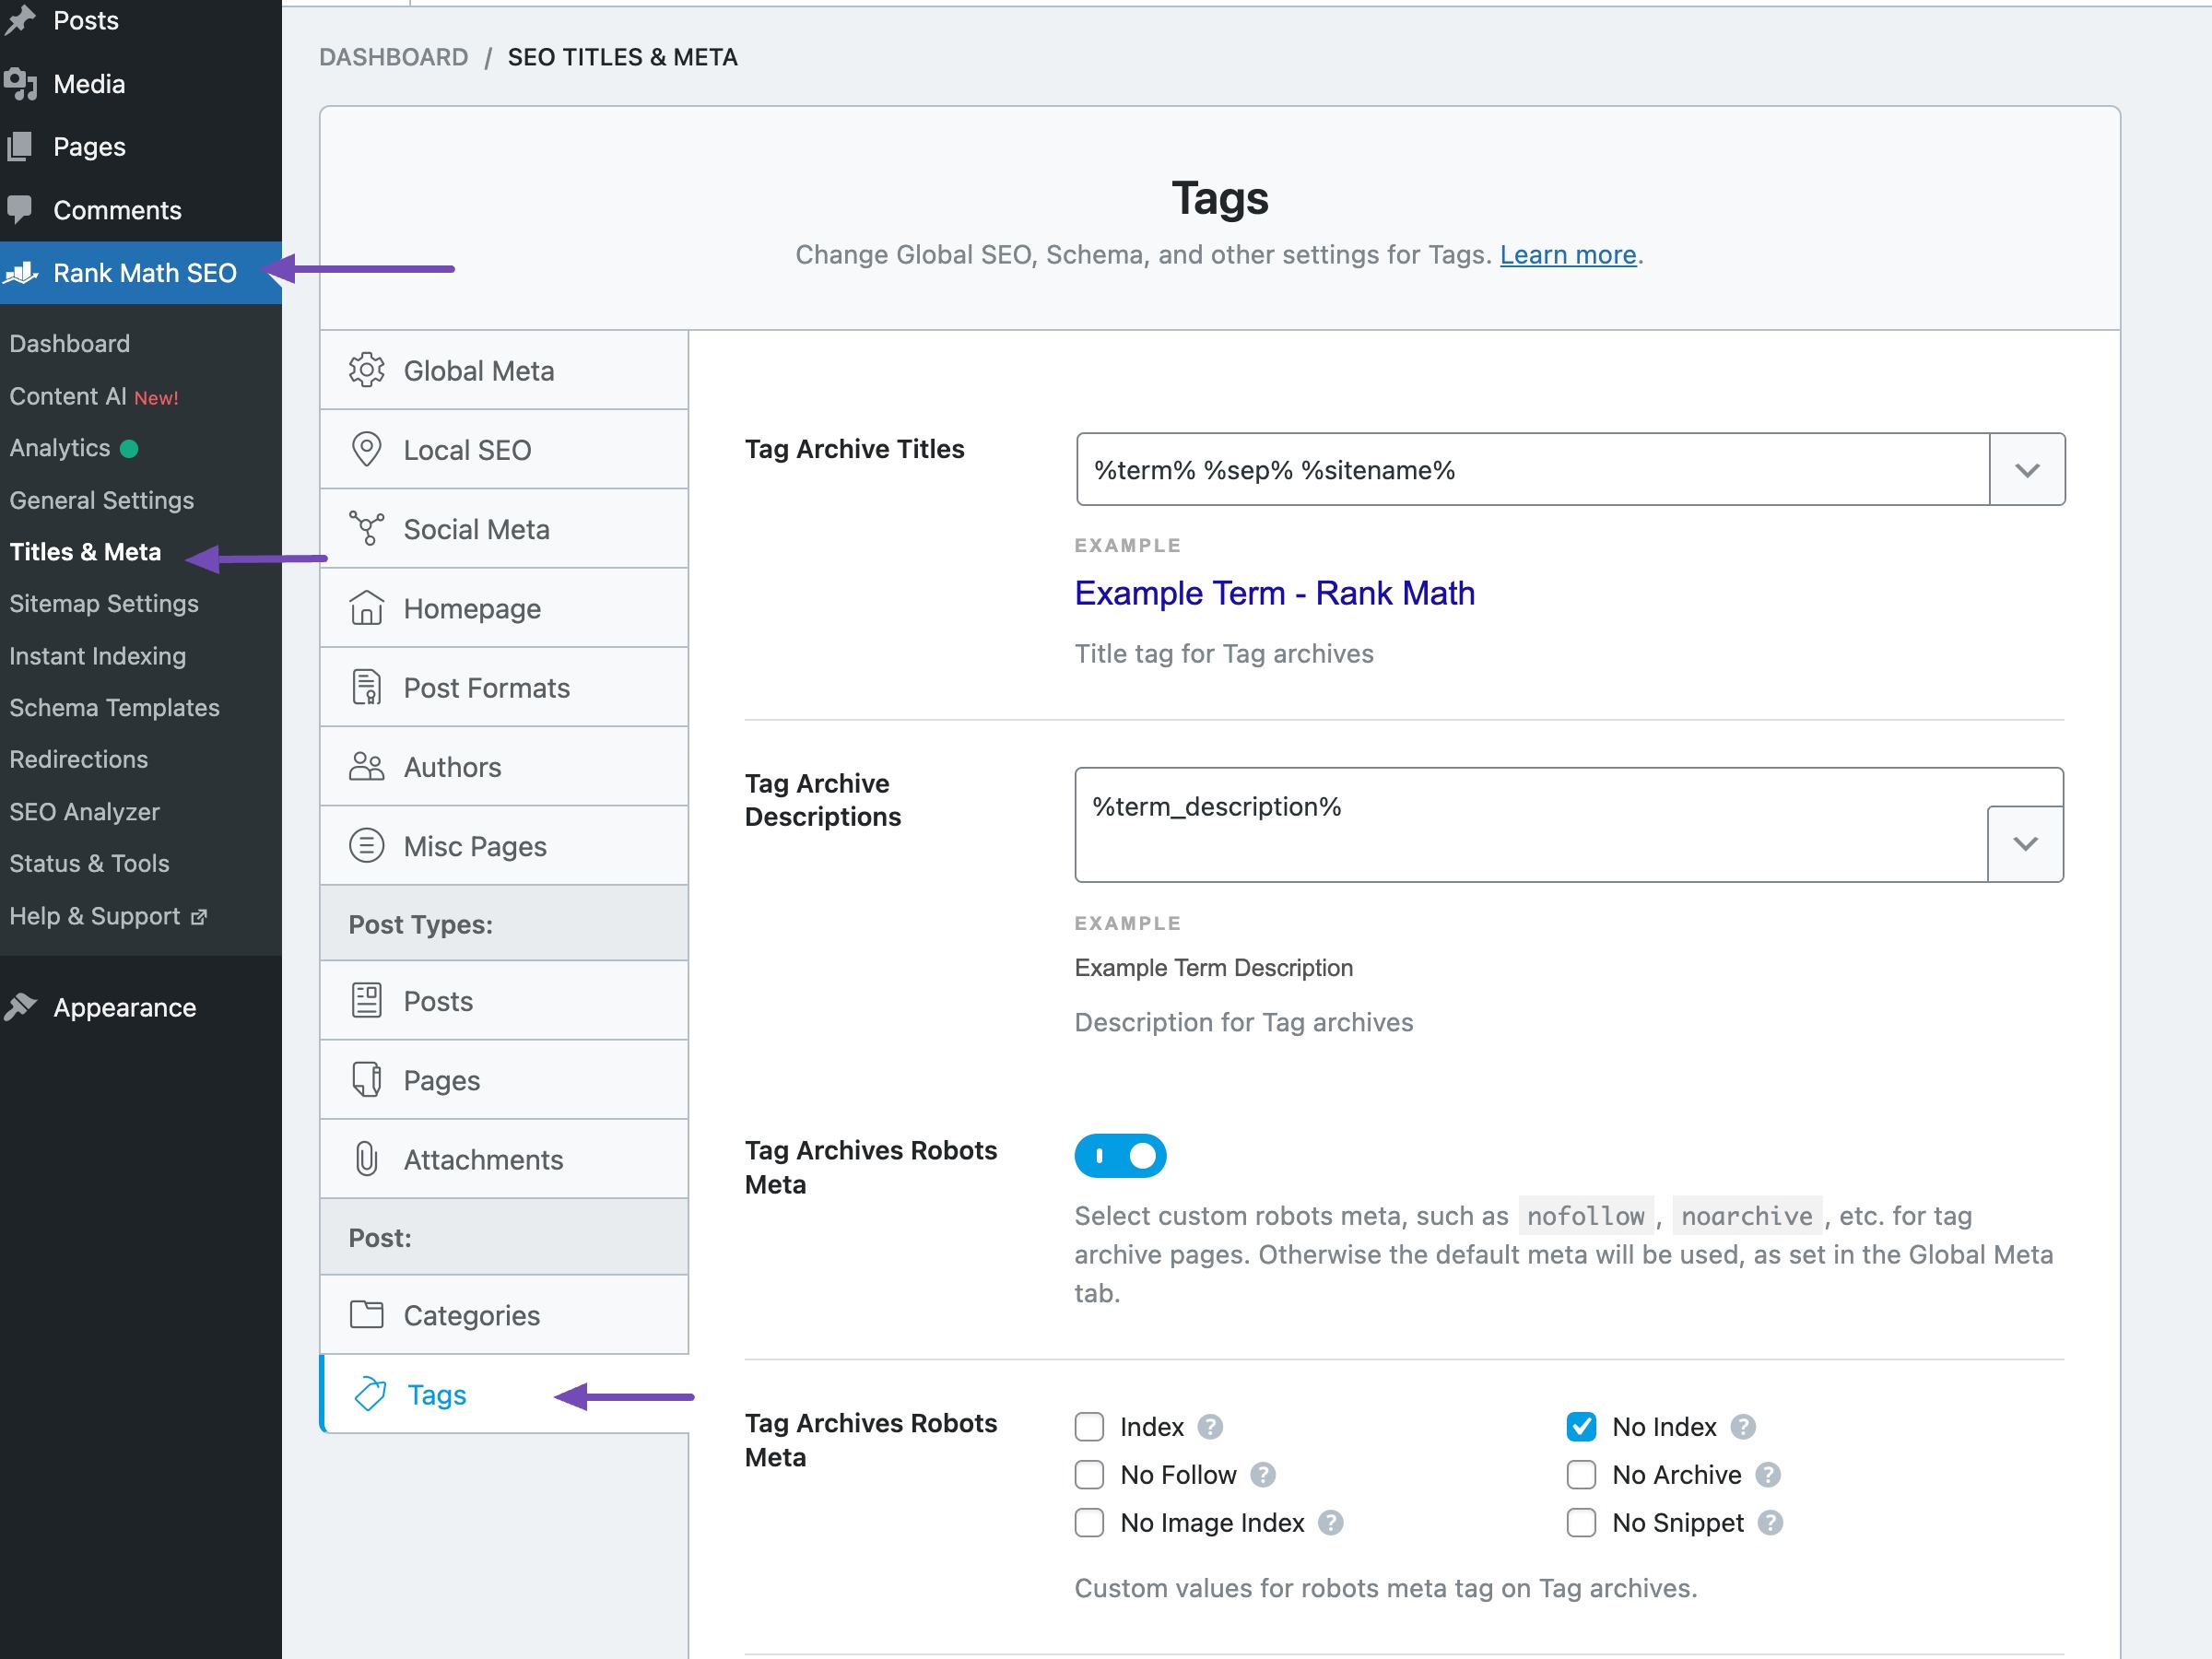The width and height of the screenshot is (2212, 1659).
Task: Click the Homepage house icon
Action: tap(366, 608)
